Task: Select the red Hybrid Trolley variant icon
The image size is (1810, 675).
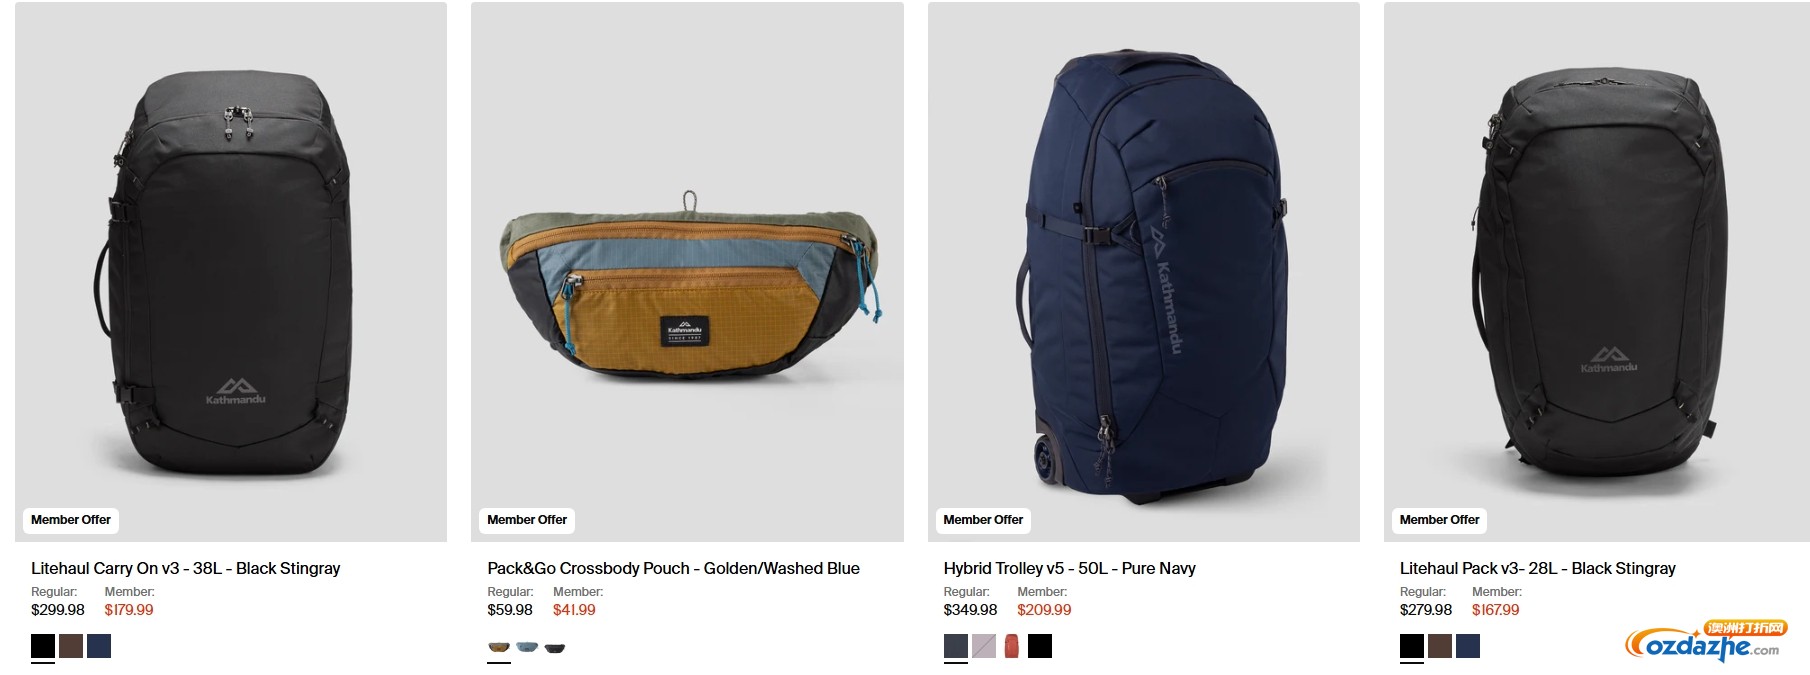Action: coord(1012,646)
